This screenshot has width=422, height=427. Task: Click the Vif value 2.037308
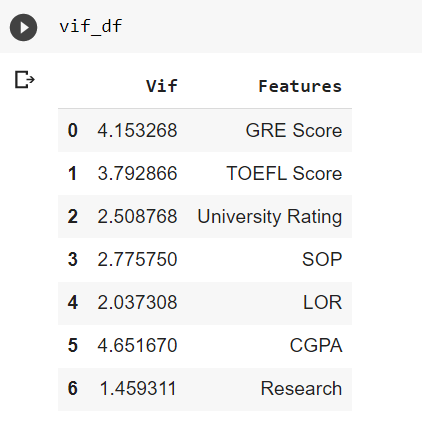137,302
